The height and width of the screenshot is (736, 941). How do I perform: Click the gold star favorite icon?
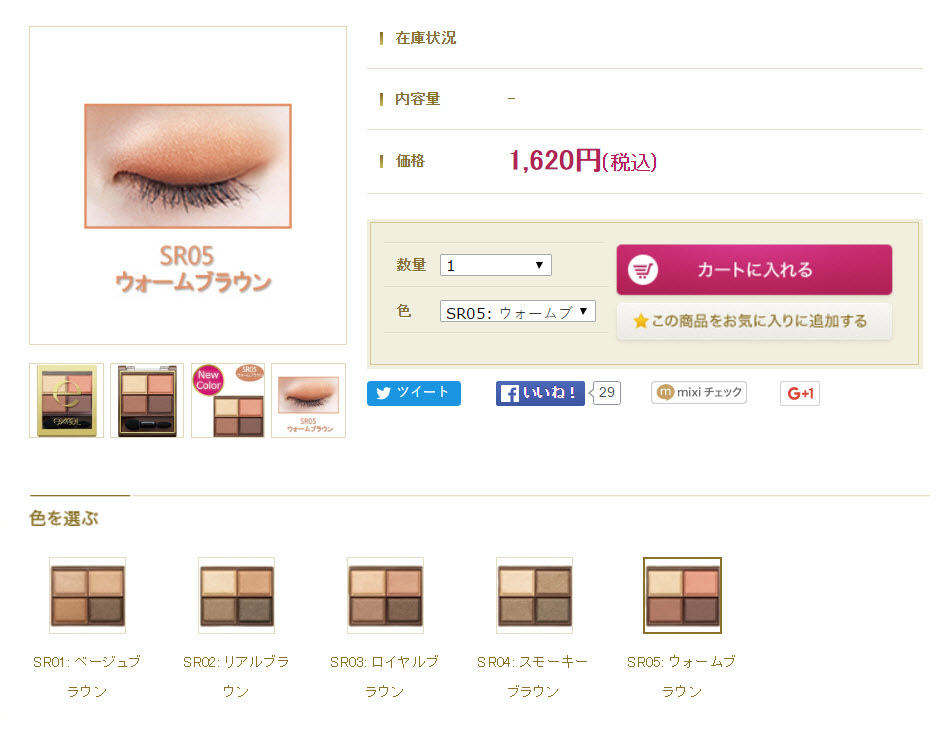point(640,321)
